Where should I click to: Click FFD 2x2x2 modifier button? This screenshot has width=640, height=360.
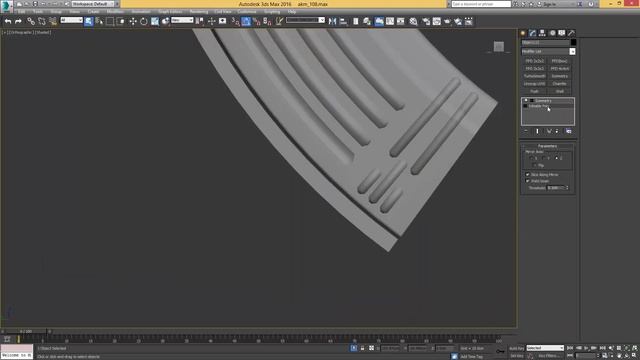[x=534, y=61]
